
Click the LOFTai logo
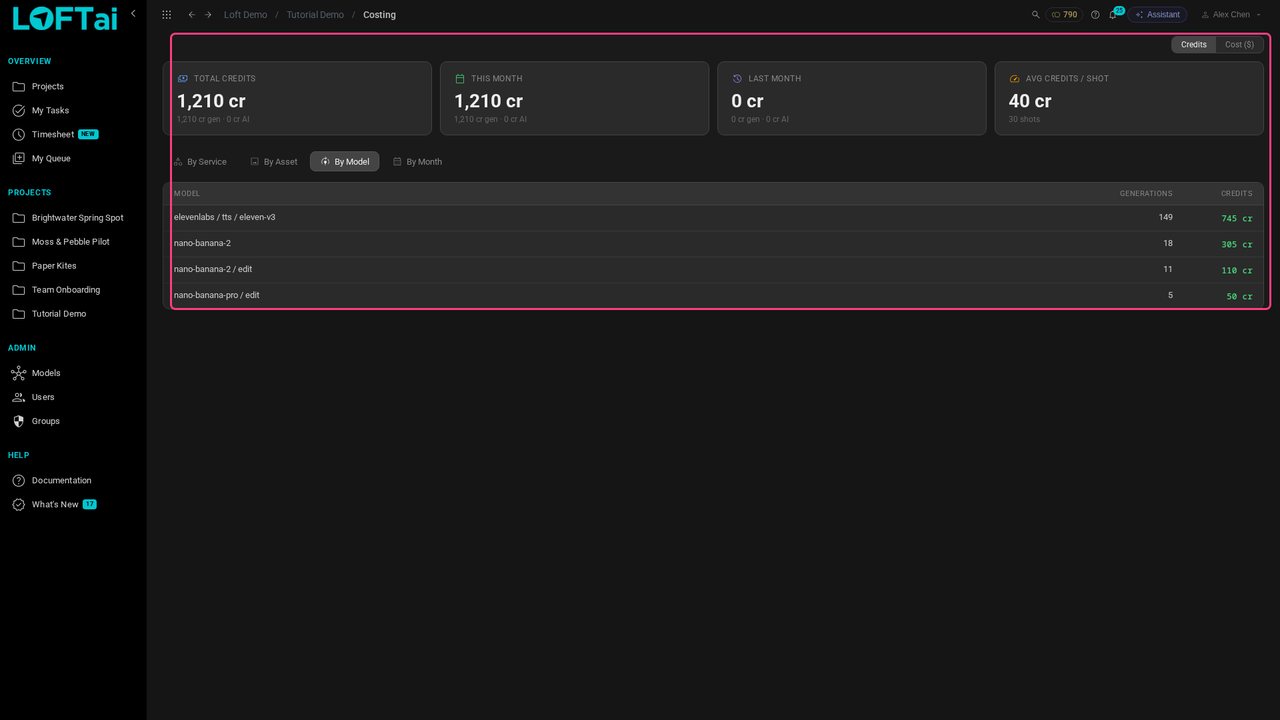64,18
